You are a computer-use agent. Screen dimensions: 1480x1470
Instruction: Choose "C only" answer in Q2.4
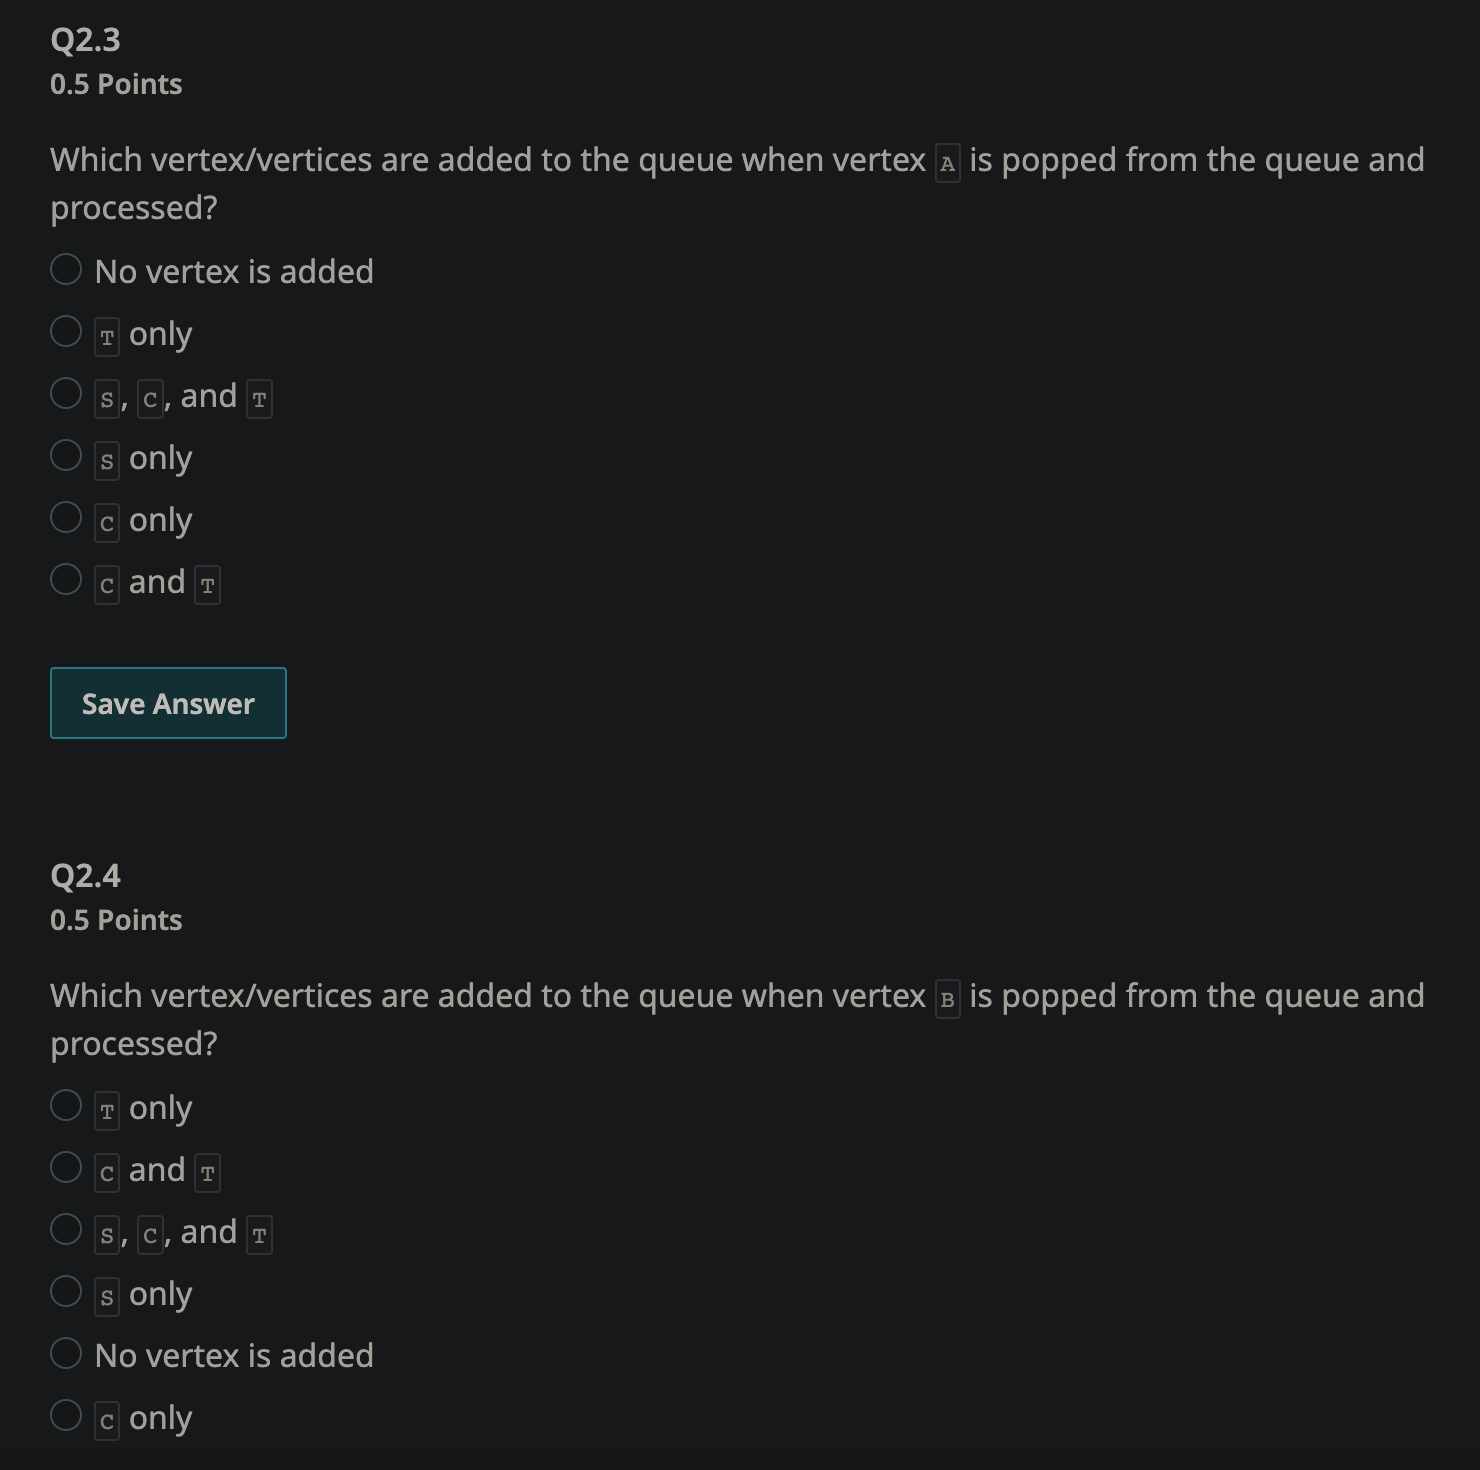point(66,1415)
